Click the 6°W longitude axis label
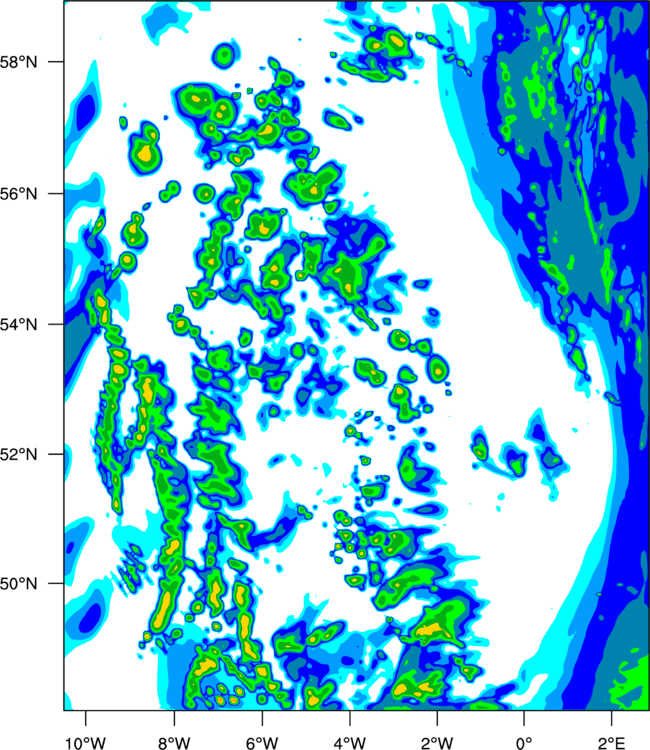Screen dimensions: 650x750 pyautogui.click(x=262, y=742)
